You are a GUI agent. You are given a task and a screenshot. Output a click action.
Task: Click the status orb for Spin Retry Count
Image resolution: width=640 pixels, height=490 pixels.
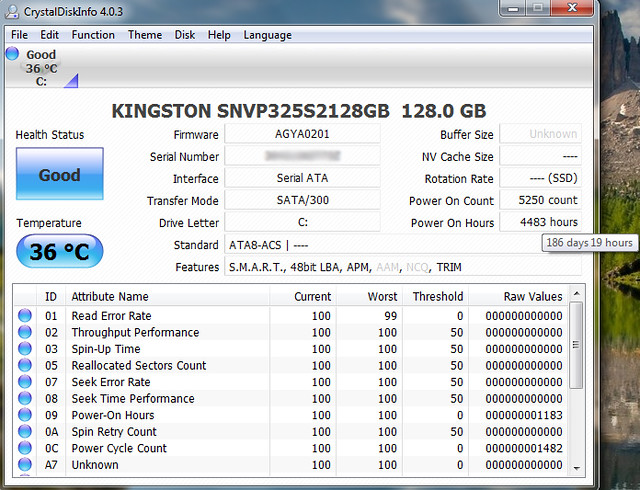pyautogui.click(x=25, y=431)
